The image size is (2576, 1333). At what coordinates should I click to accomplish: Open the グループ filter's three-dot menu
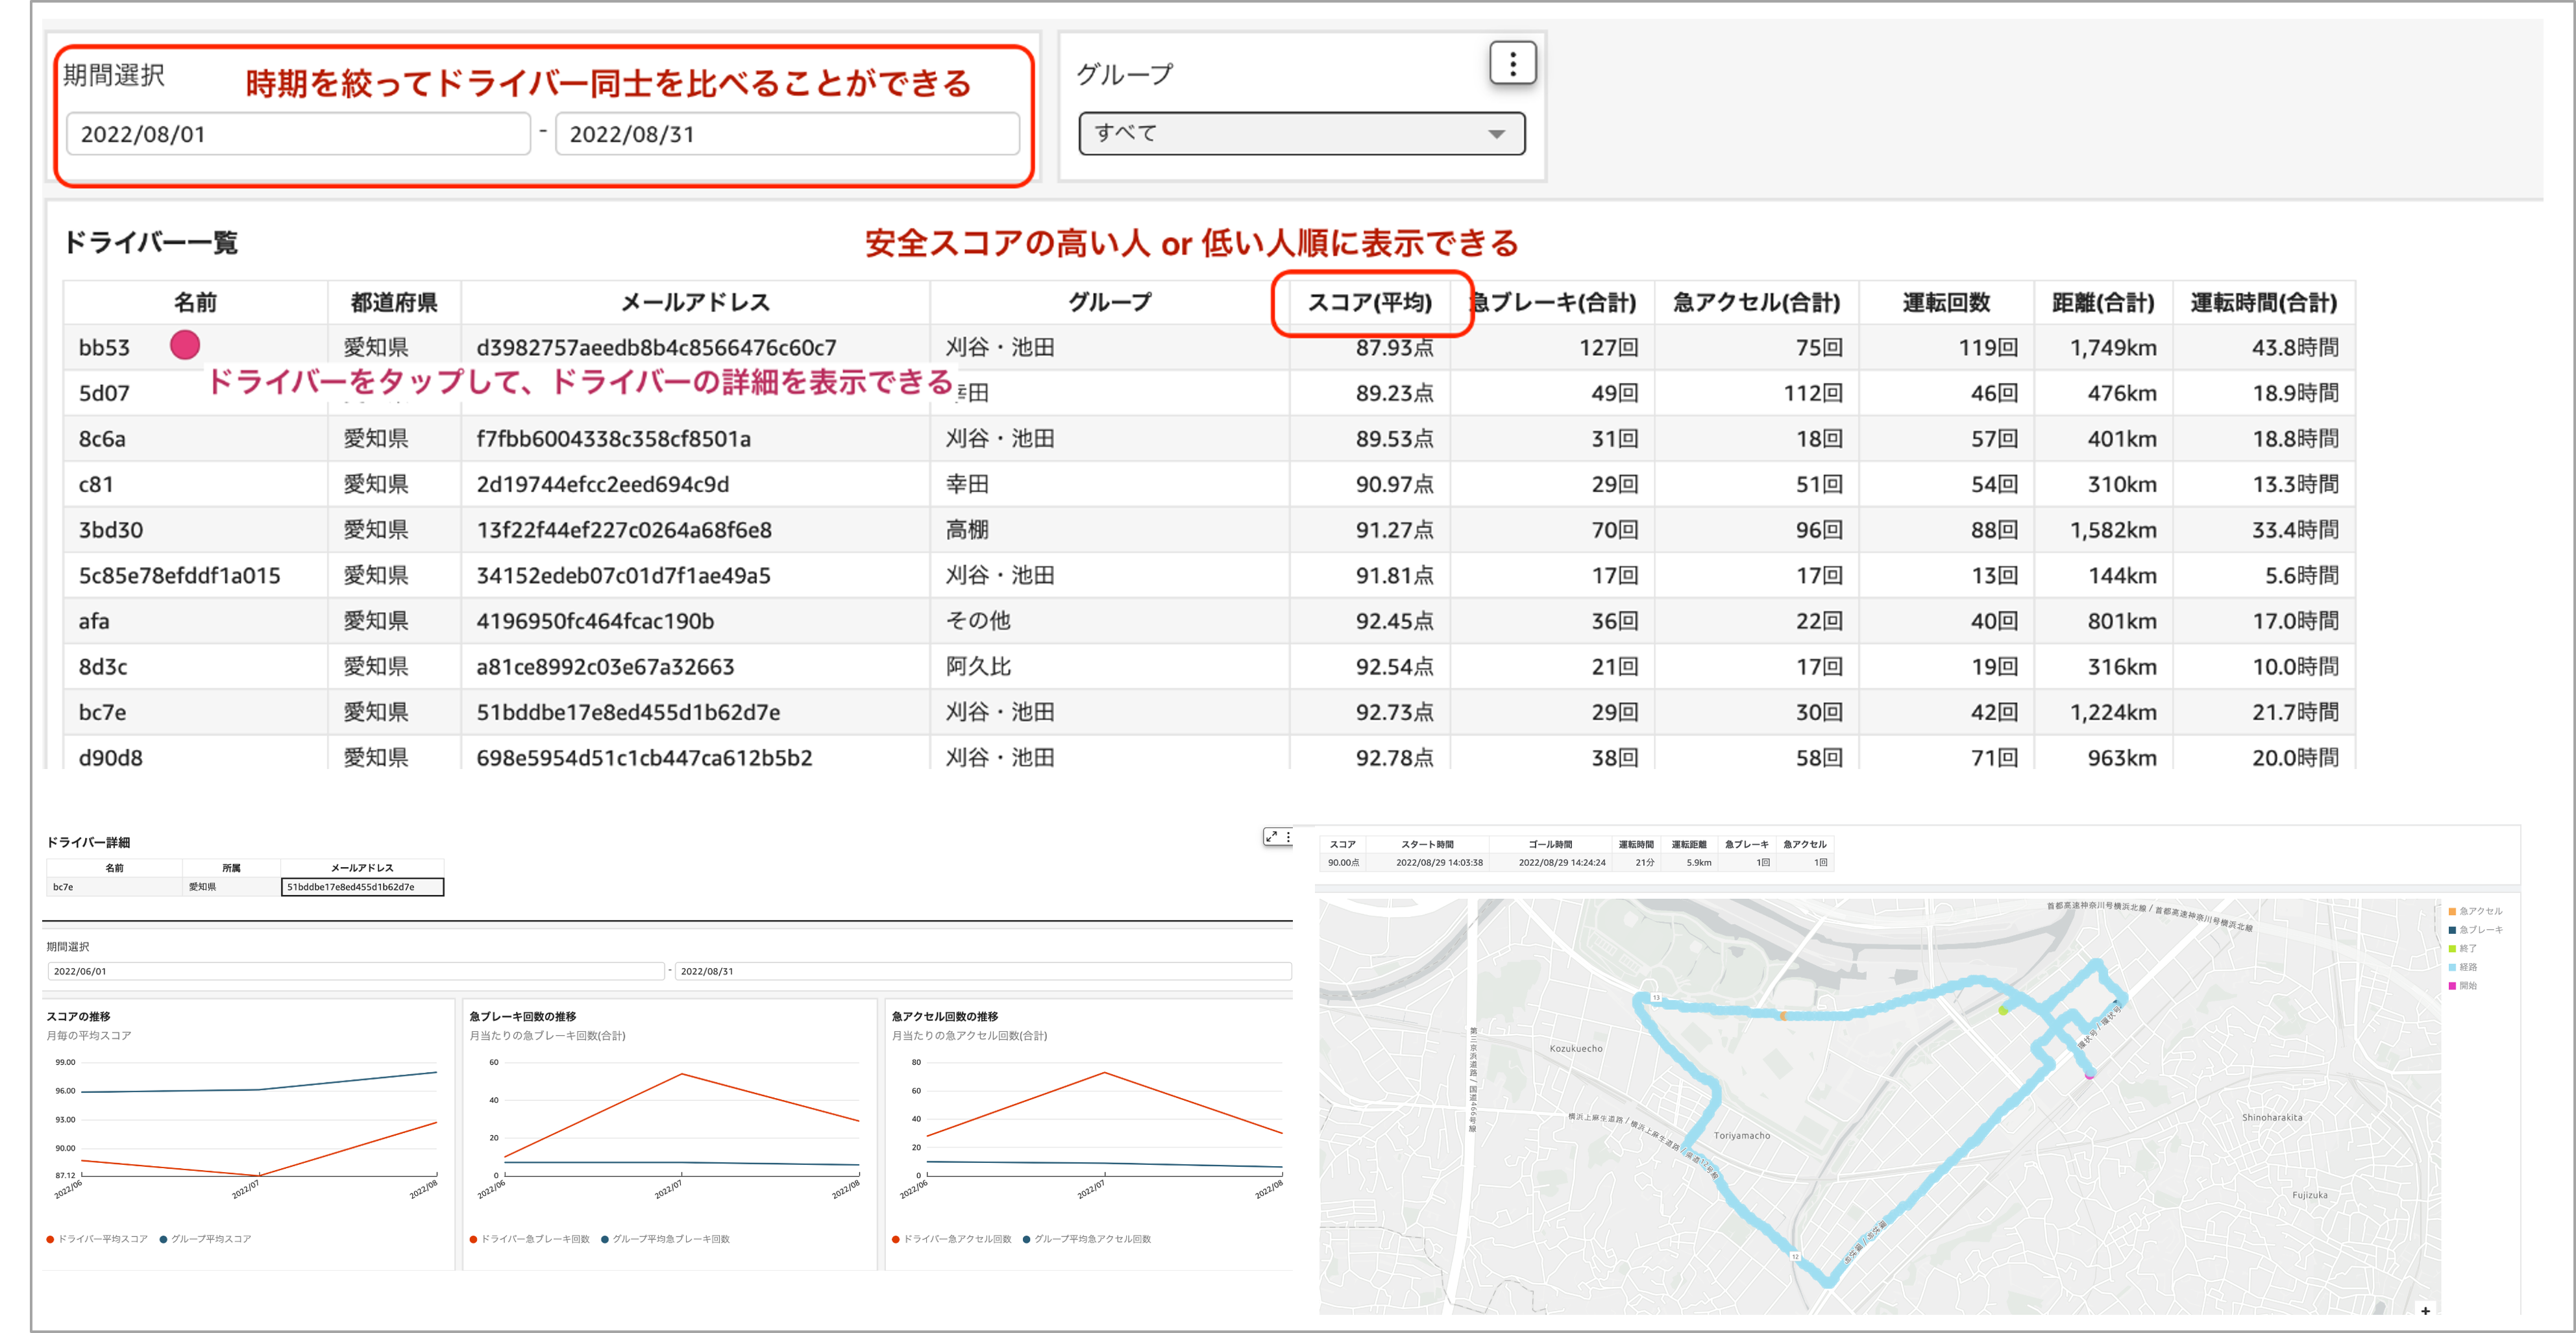[x=1512, y=64]
